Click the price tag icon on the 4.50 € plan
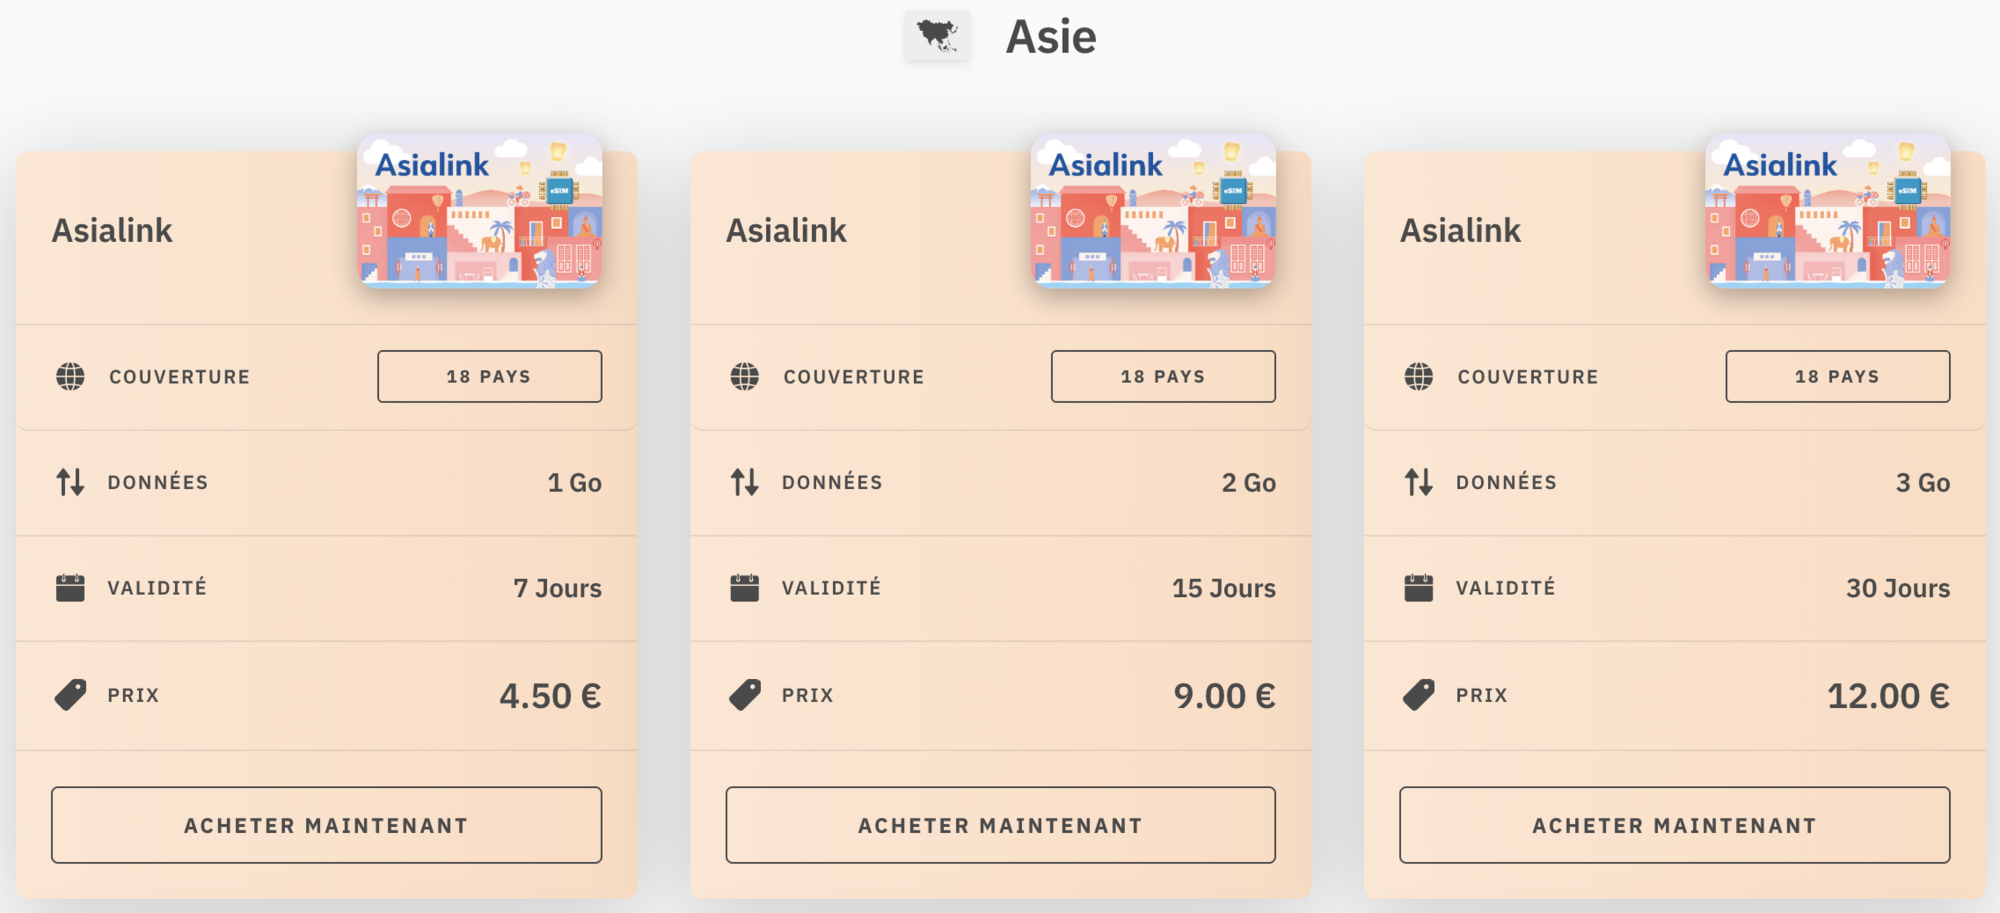This screenshot has height=913, width=2000. [x=70, y=694]
